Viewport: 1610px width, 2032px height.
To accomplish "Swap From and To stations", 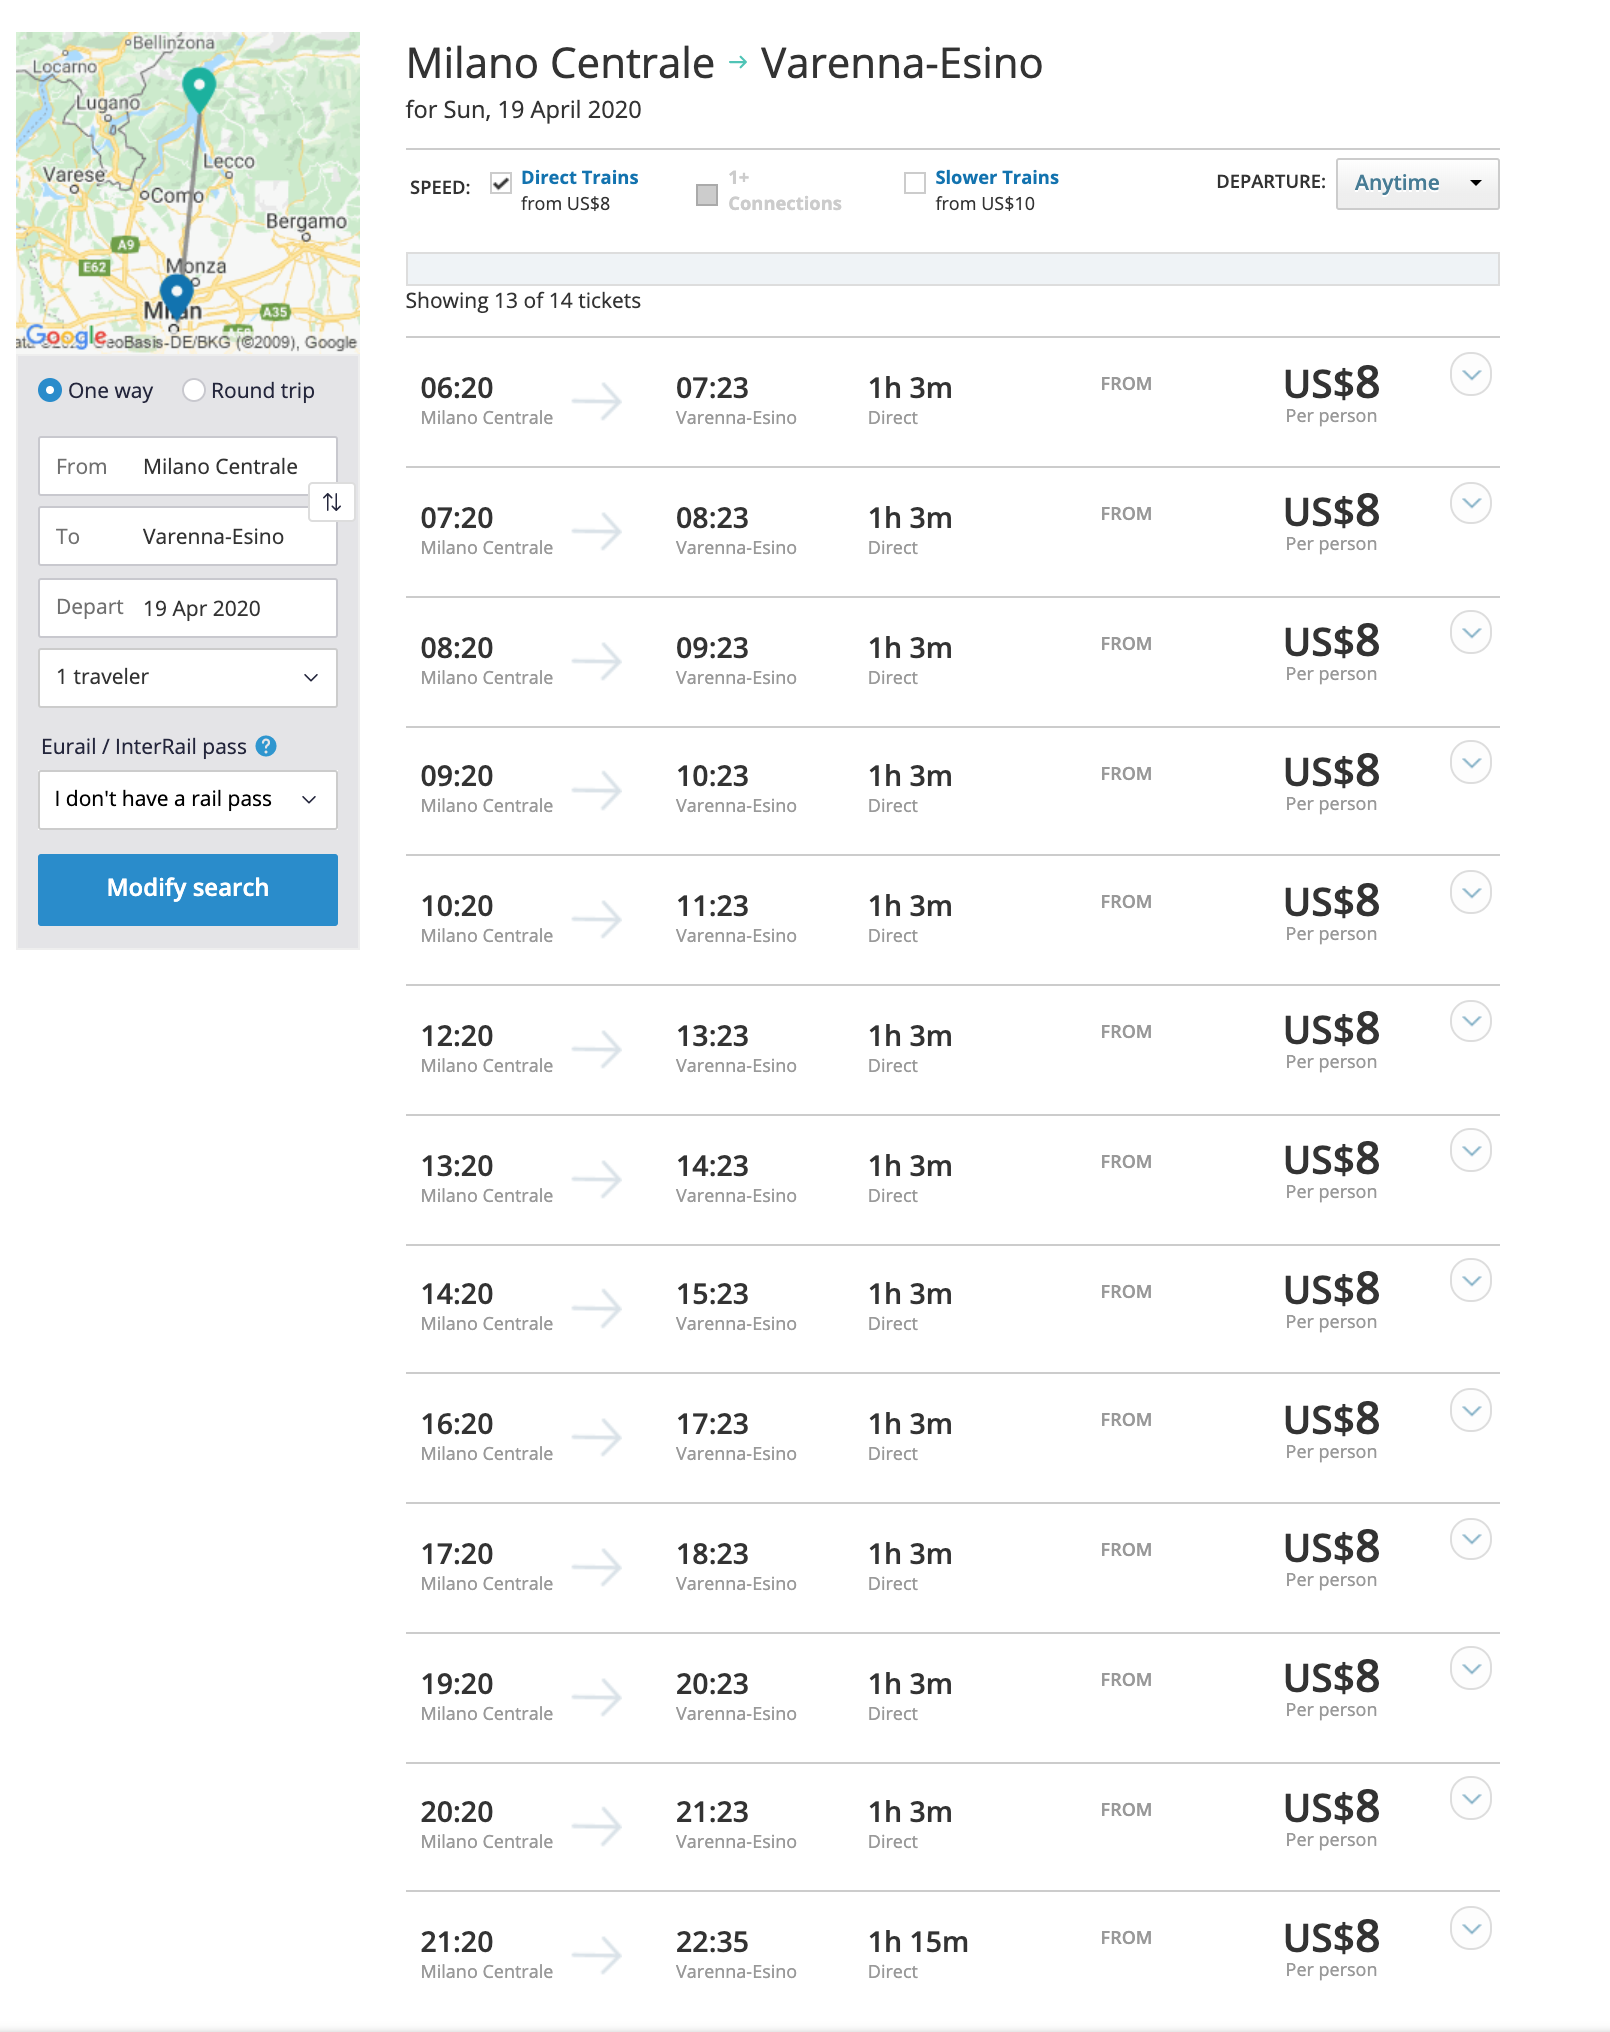I will (332, 502).
